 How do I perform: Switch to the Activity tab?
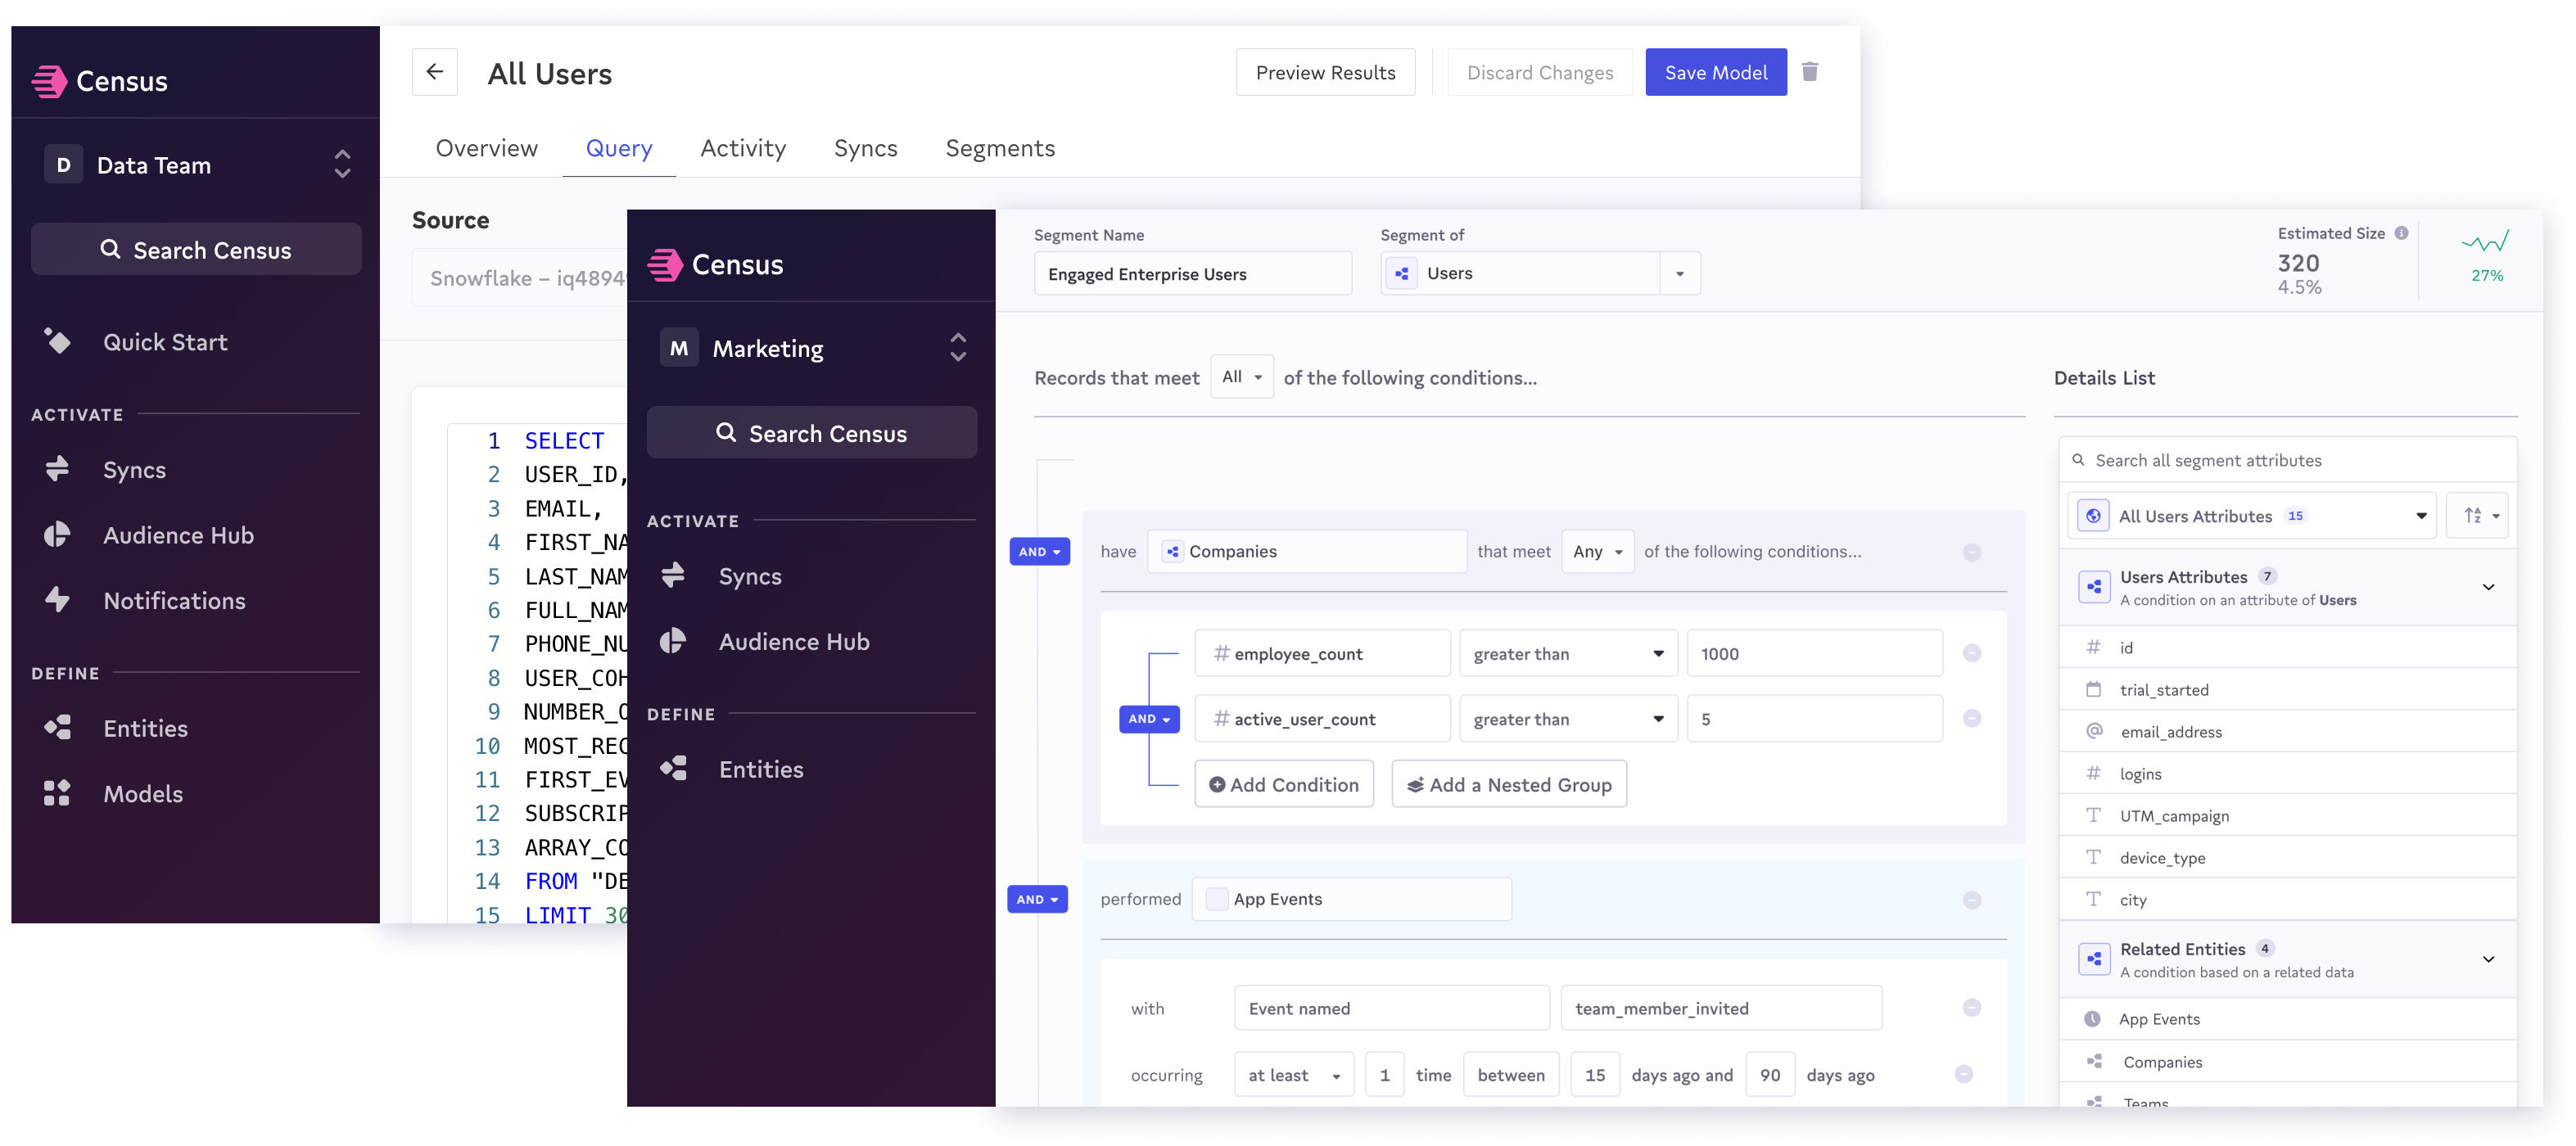pyautogui.click(x=742, y=149)
